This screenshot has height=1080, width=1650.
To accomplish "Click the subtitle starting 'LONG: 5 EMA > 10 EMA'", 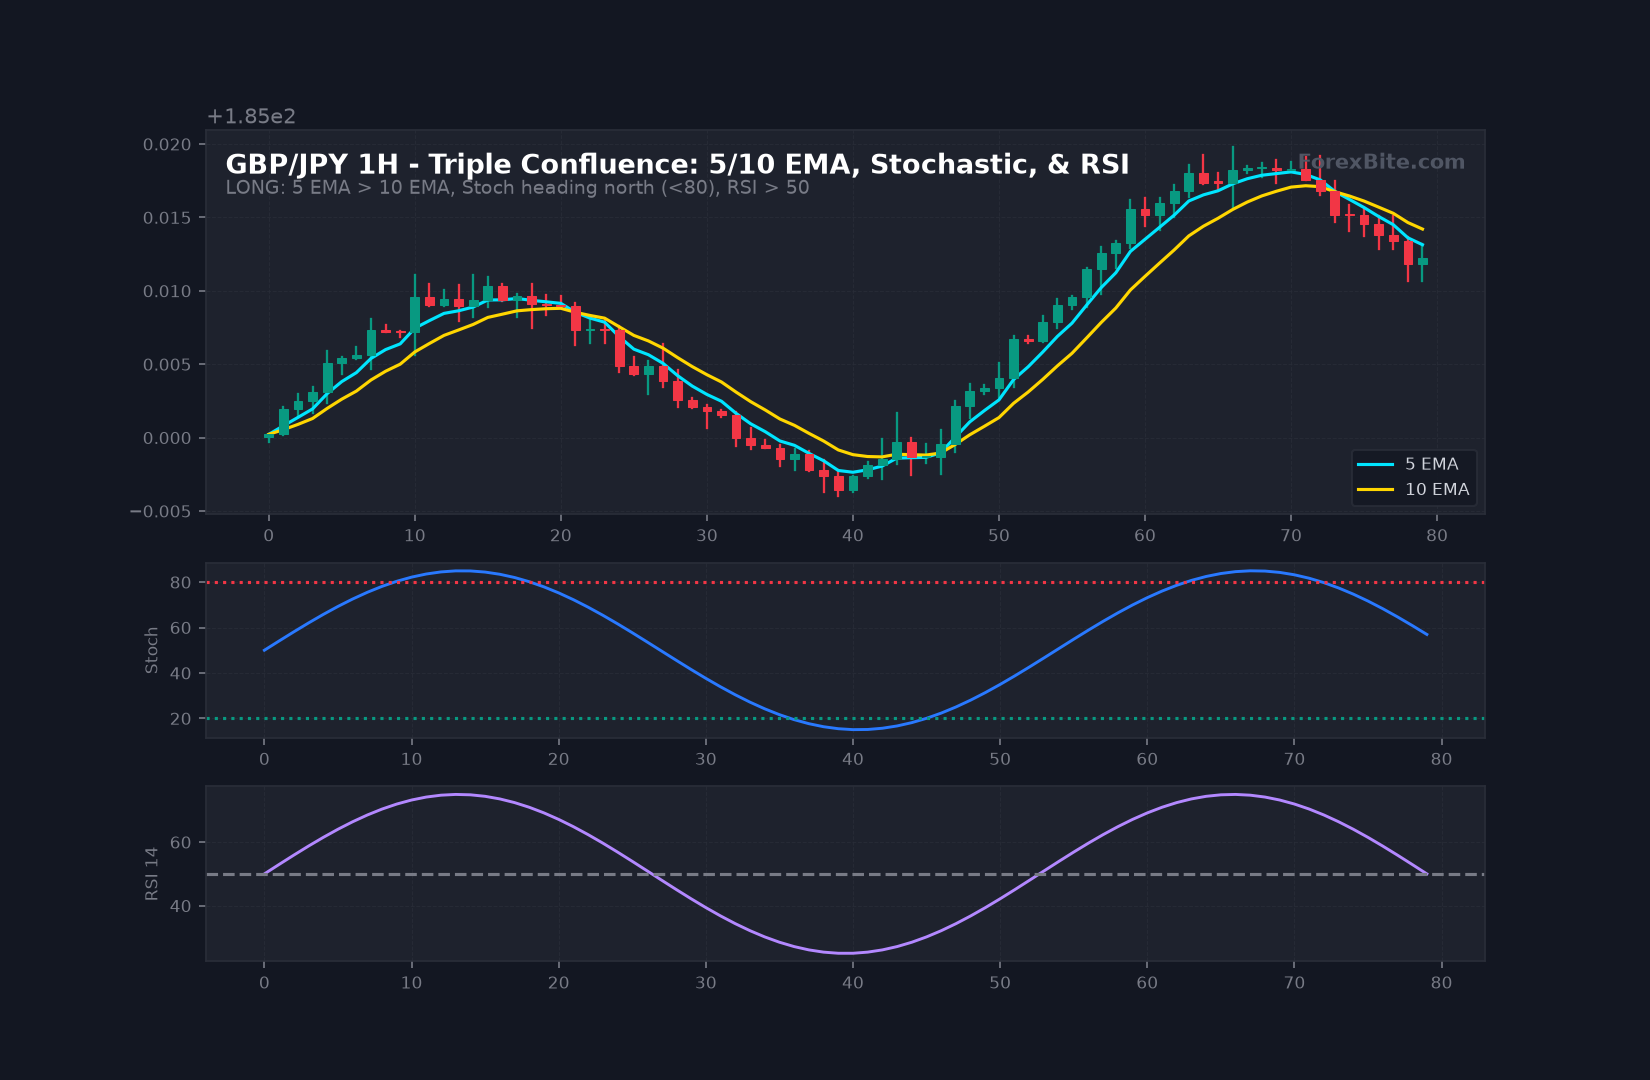I will click(x=517, y=188).
